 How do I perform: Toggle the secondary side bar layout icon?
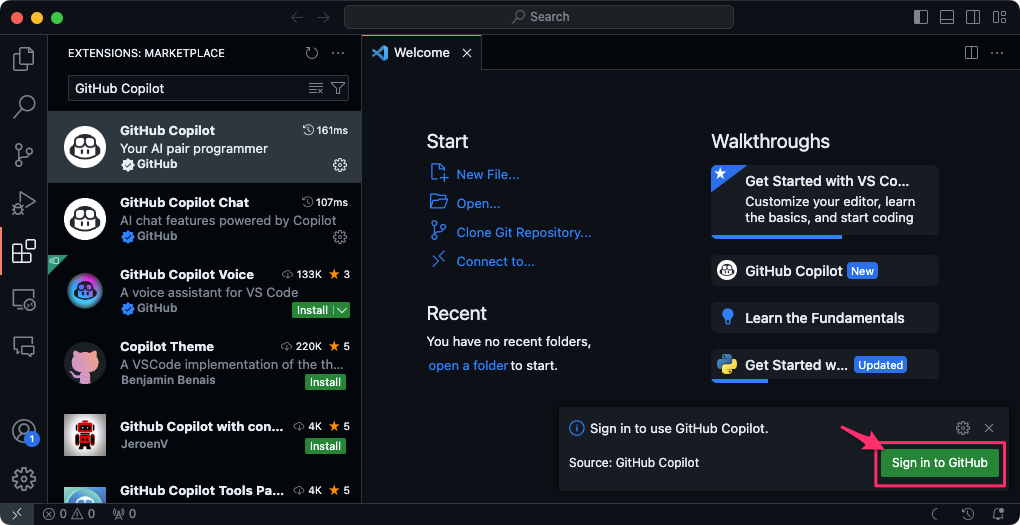pos(973,18)
